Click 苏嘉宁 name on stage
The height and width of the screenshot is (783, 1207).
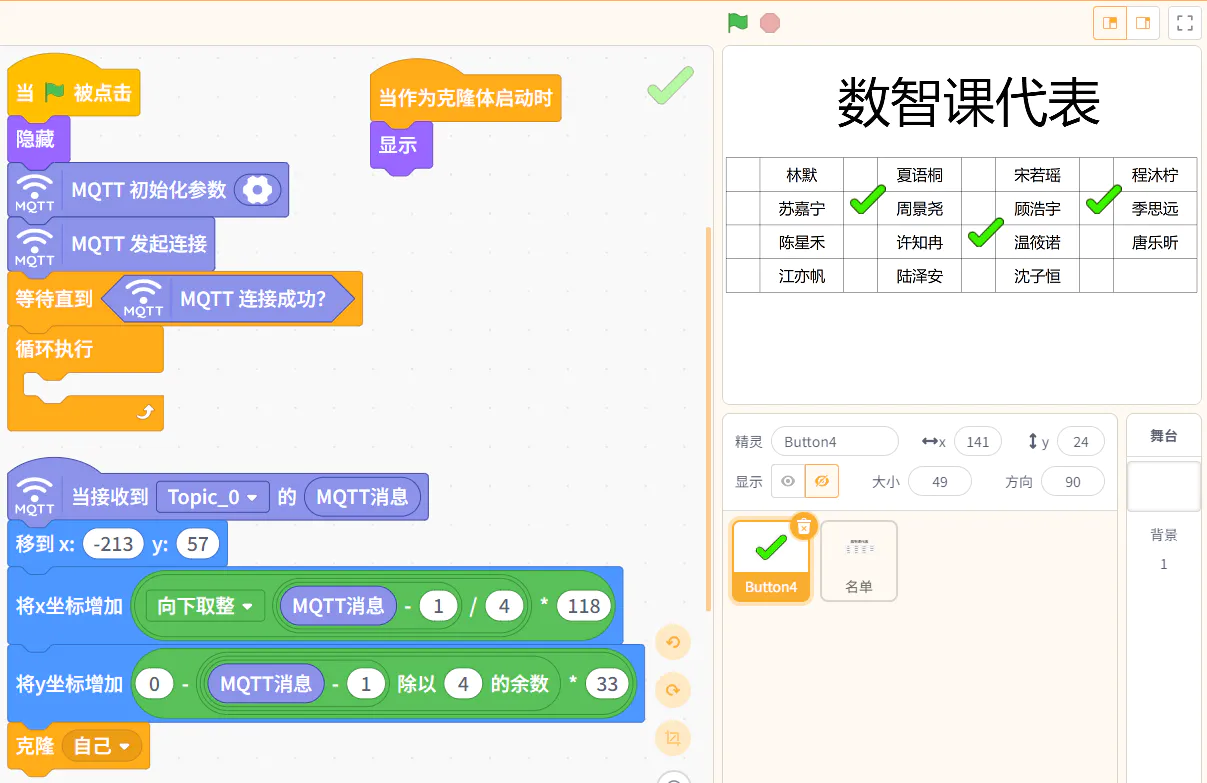[x=801, y=209]
